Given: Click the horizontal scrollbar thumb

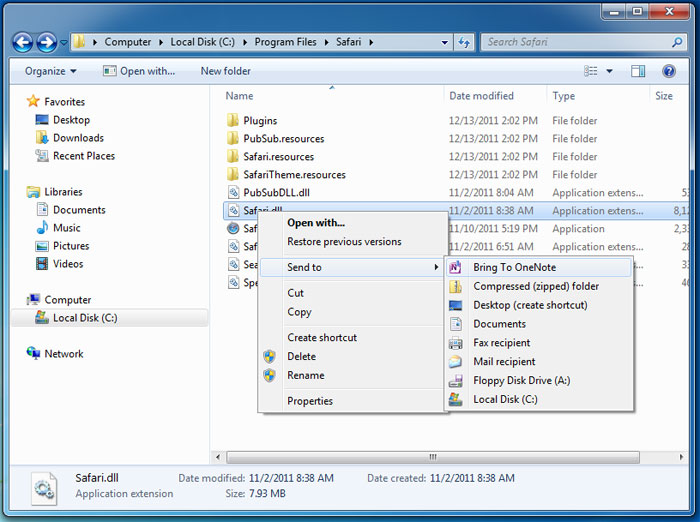Looking at the screenshot, I should pos(433,457).
